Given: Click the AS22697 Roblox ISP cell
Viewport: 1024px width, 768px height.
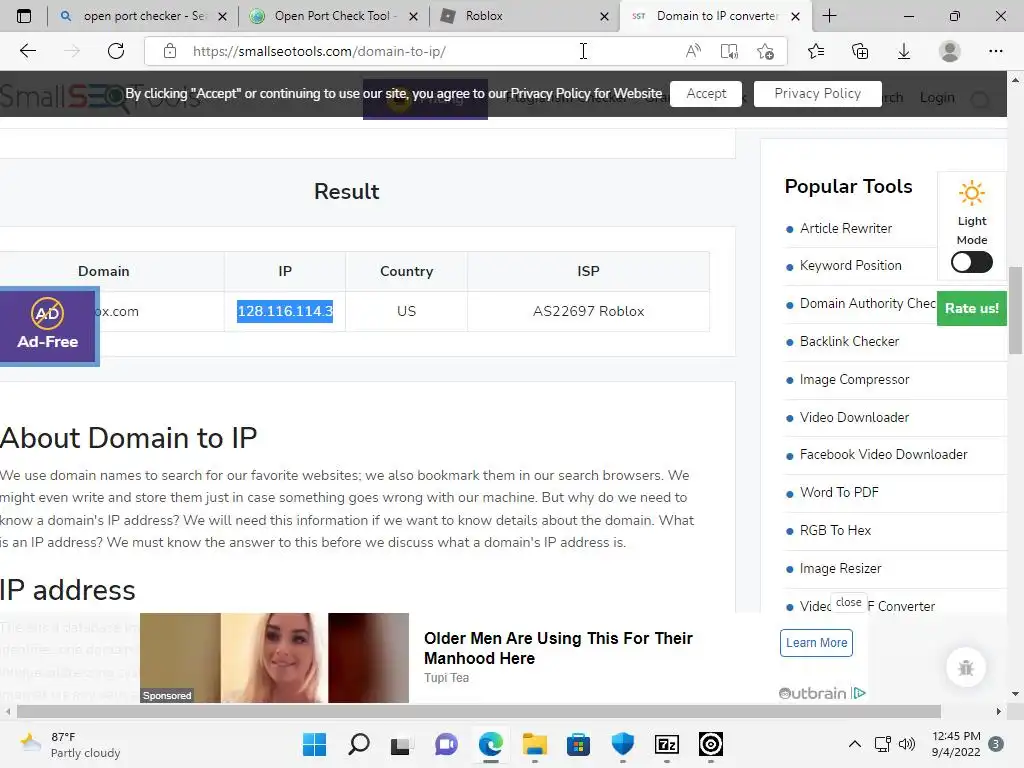Looking at the screenshot, I should [588, 311].
